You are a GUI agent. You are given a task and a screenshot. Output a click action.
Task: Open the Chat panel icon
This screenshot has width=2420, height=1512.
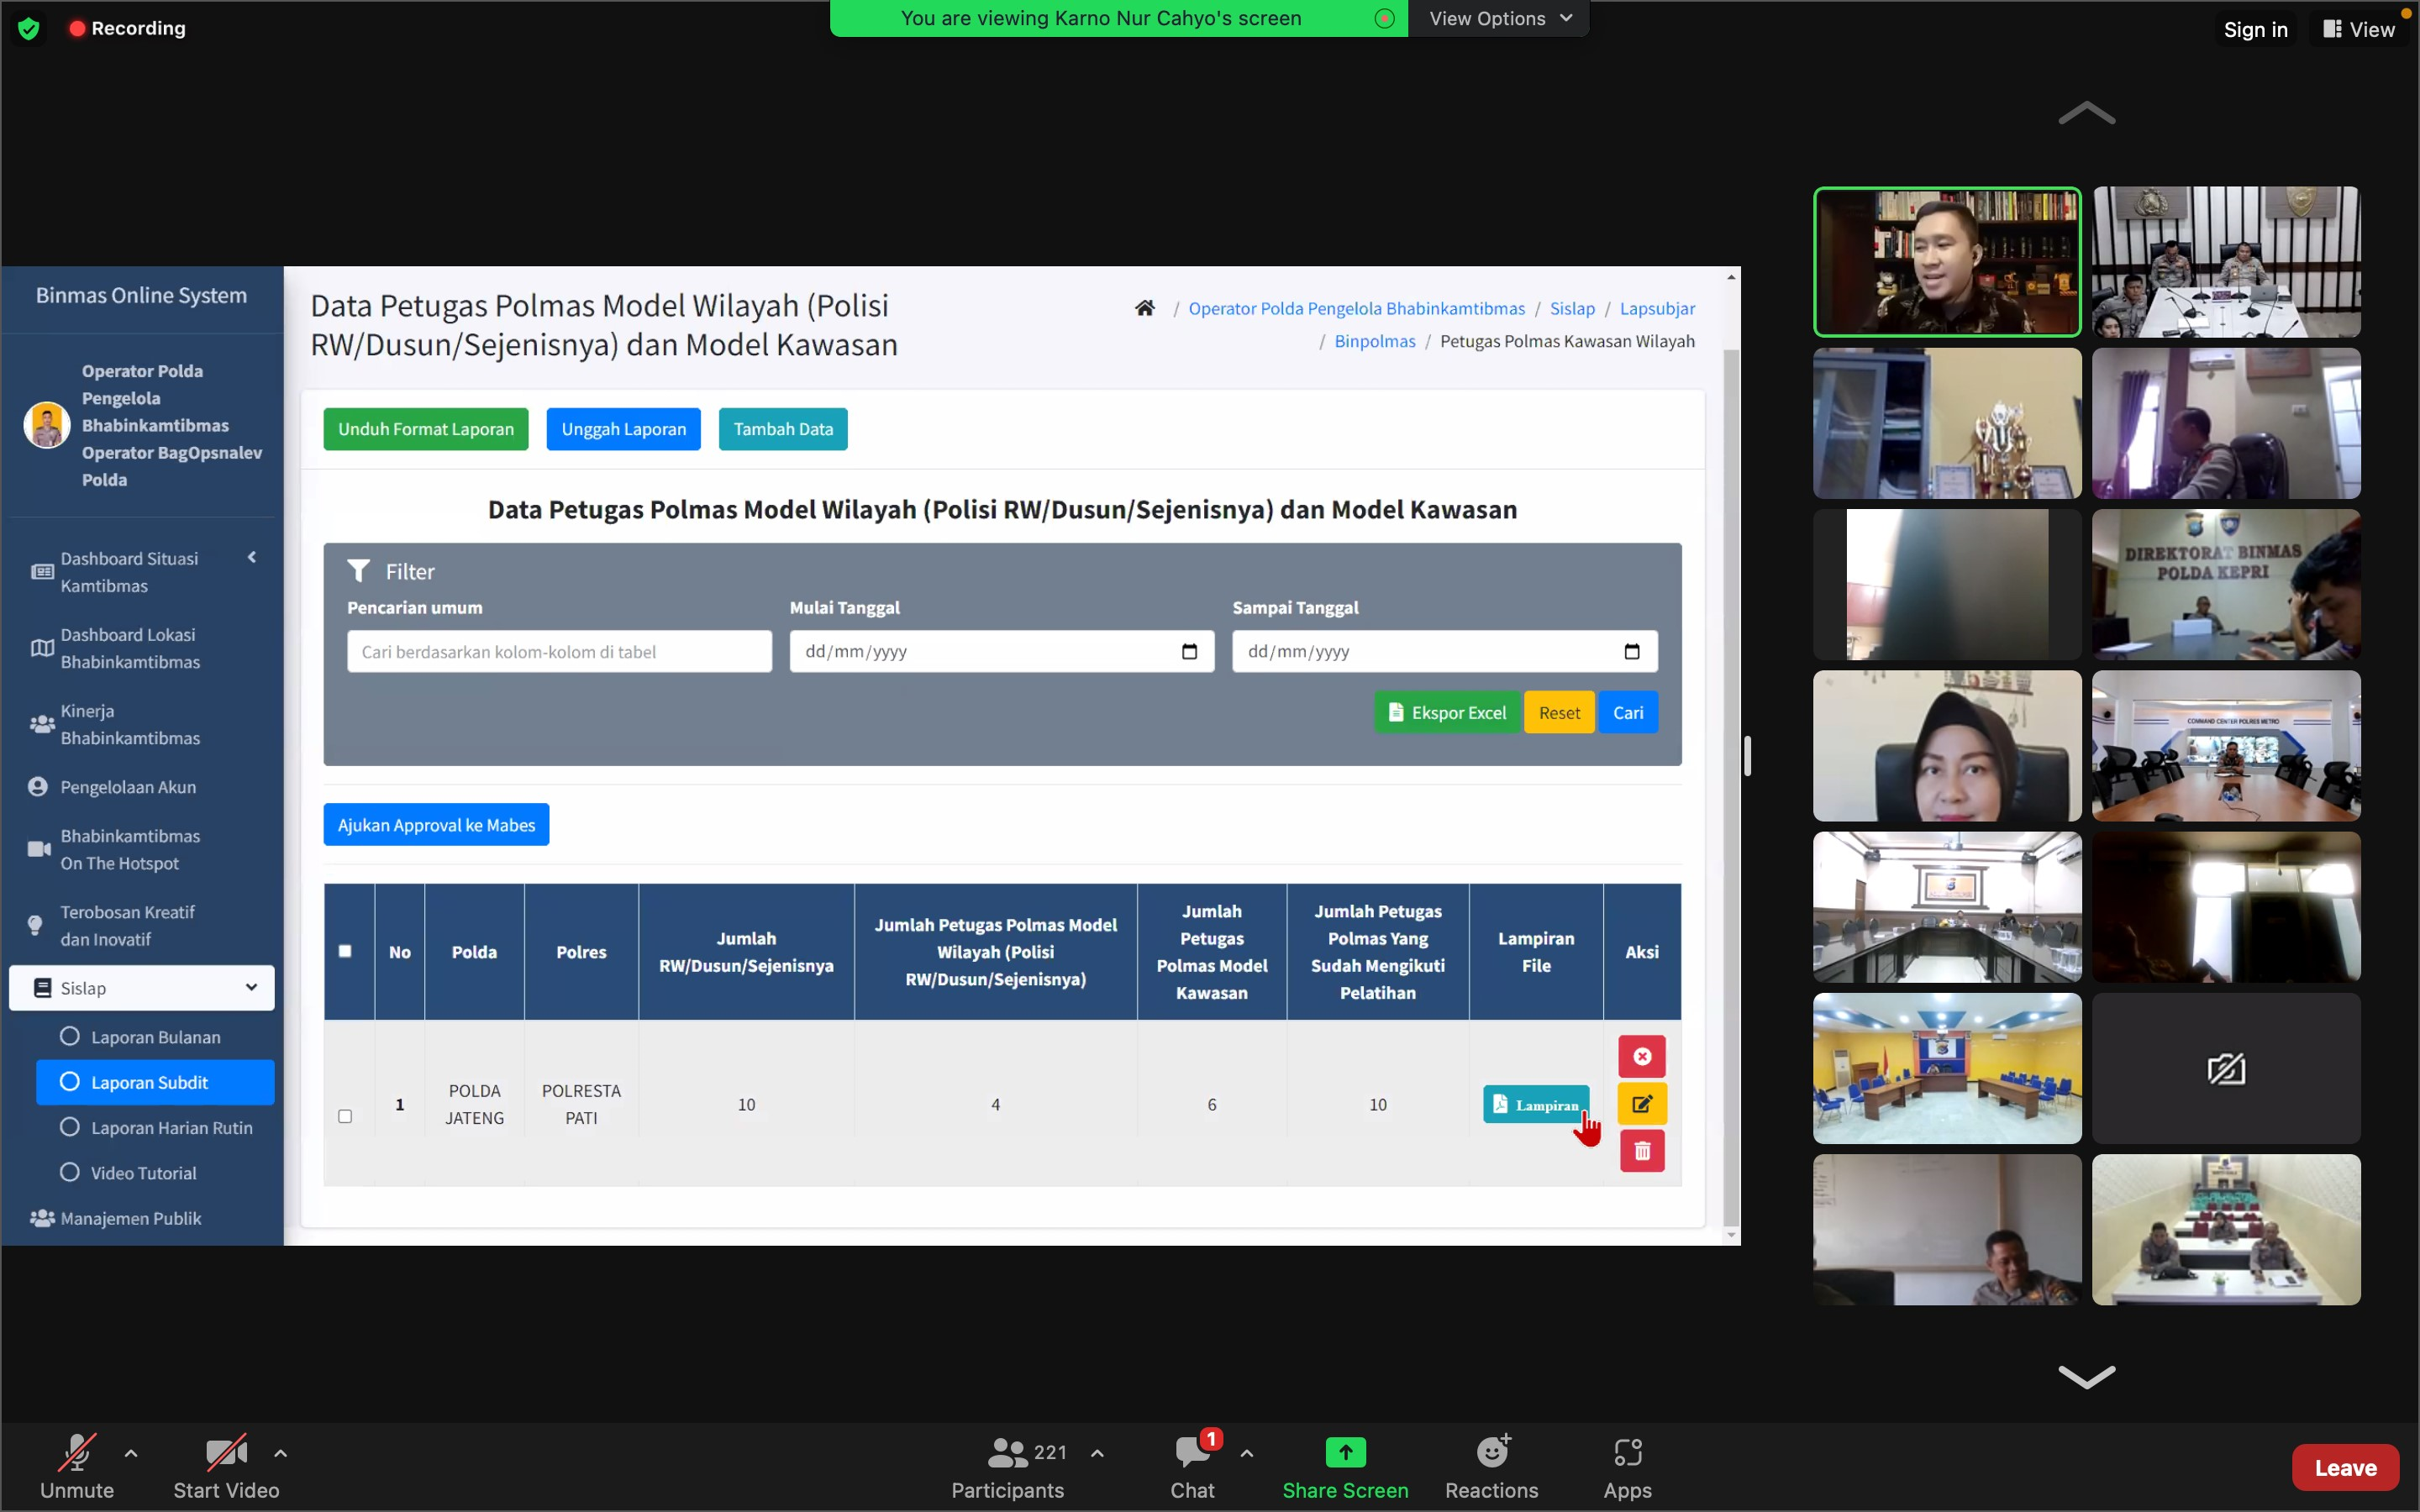point(1191,1452)
